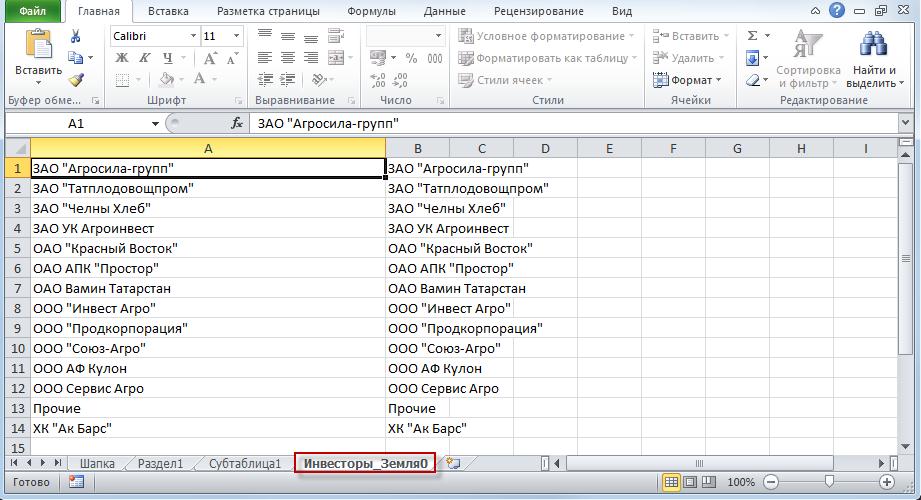Center cell text horizontally
The height and width of the screenshot is (500, 921).
pos(287,58)
